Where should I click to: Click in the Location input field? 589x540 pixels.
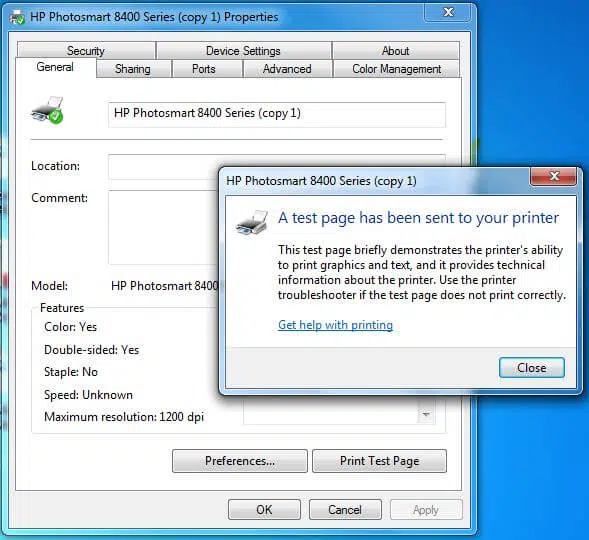(x=163, y=166)
